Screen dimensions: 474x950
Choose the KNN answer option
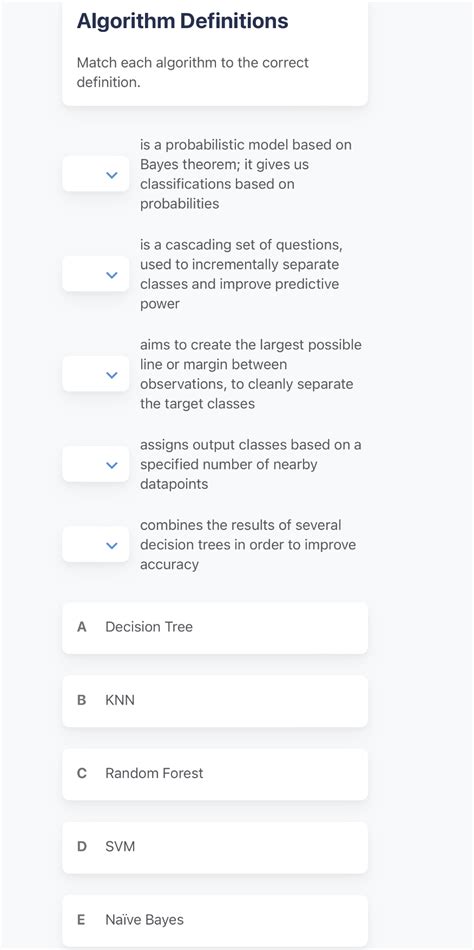pos(215,701)
